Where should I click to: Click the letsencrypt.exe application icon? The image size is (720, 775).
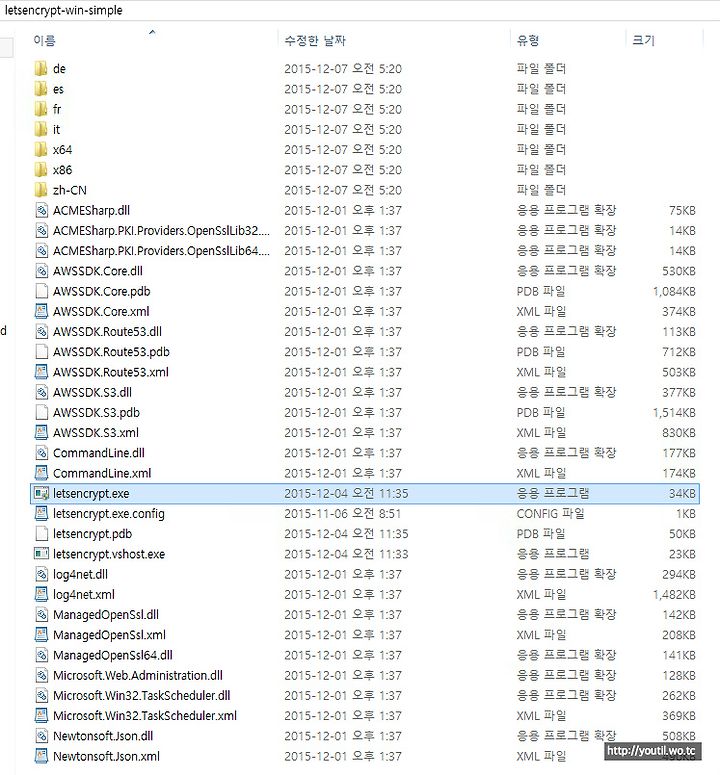(x=42, y=493)
